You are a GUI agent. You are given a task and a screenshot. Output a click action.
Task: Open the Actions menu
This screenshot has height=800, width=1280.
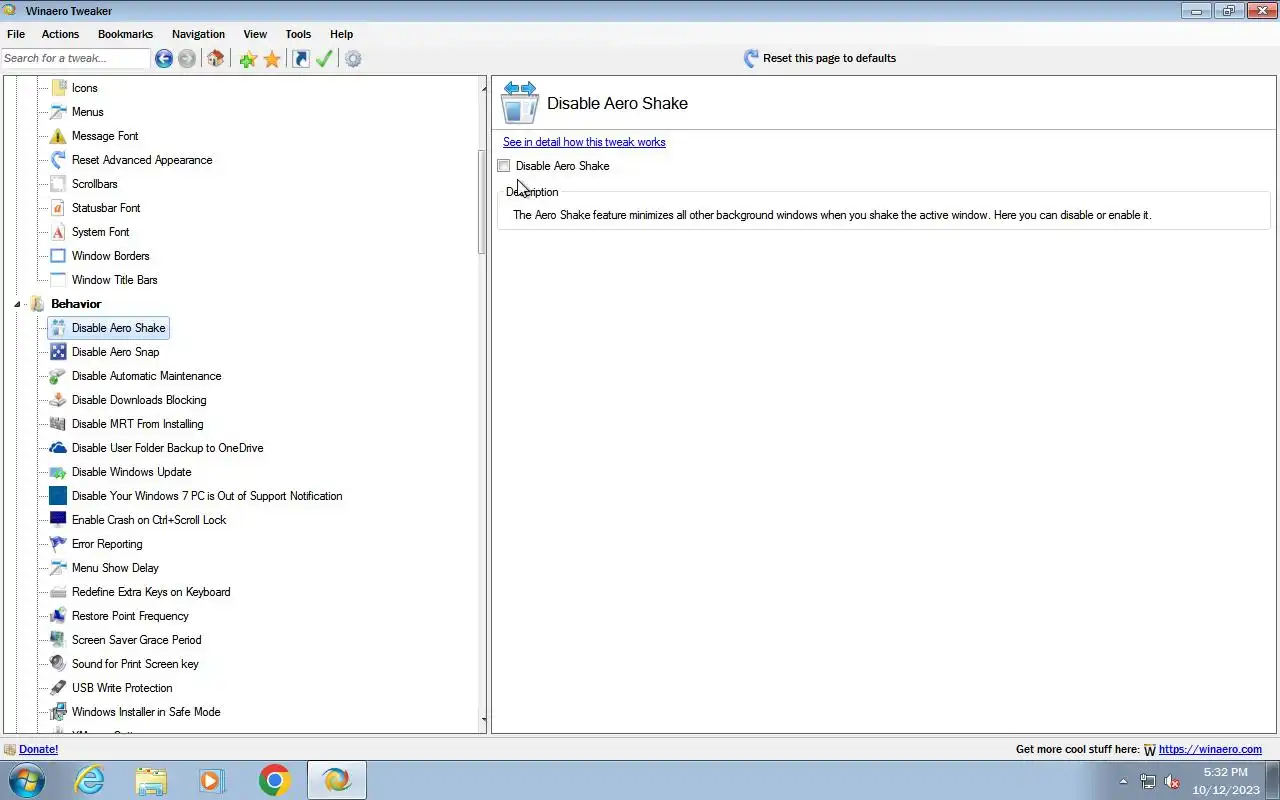60,34
